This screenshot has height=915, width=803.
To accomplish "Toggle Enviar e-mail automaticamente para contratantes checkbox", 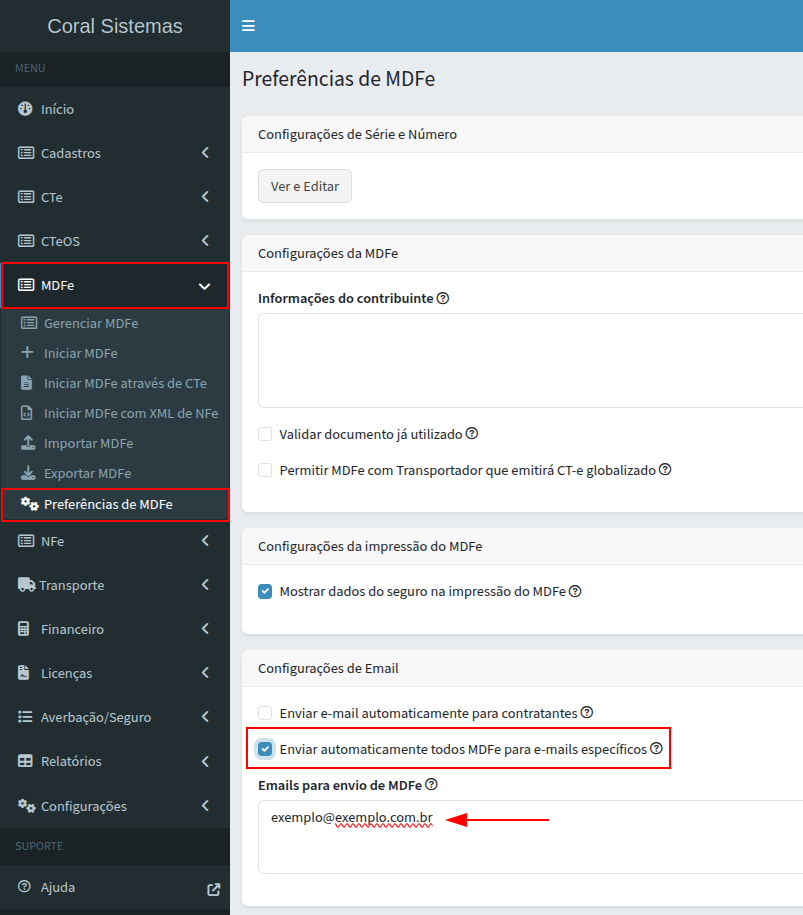I will click(x=265, y=713).
